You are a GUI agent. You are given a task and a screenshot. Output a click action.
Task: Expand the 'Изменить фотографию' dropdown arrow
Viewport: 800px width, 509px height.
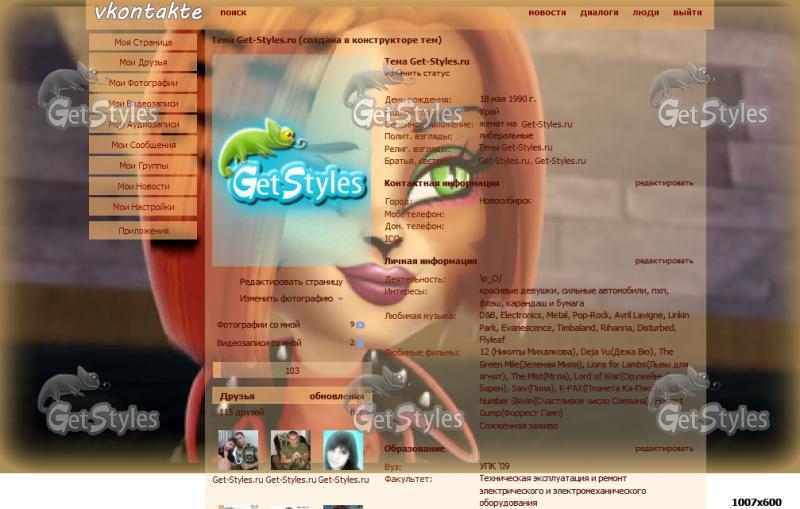[340, 299]
